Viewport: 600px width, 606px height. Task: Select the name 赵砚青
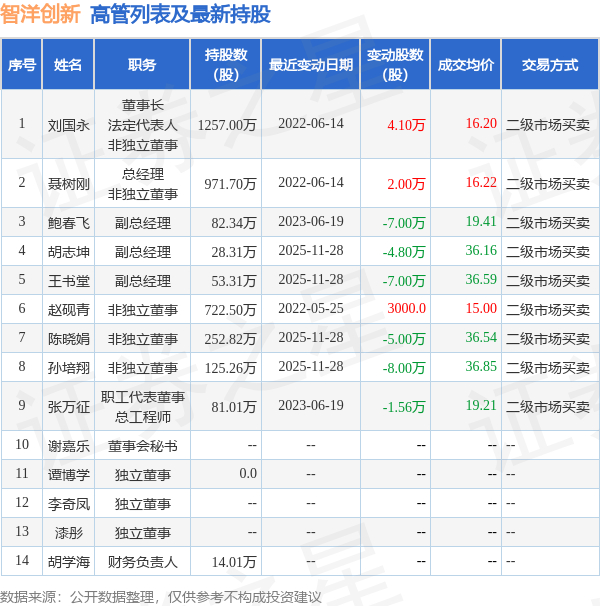click(68, 310)
